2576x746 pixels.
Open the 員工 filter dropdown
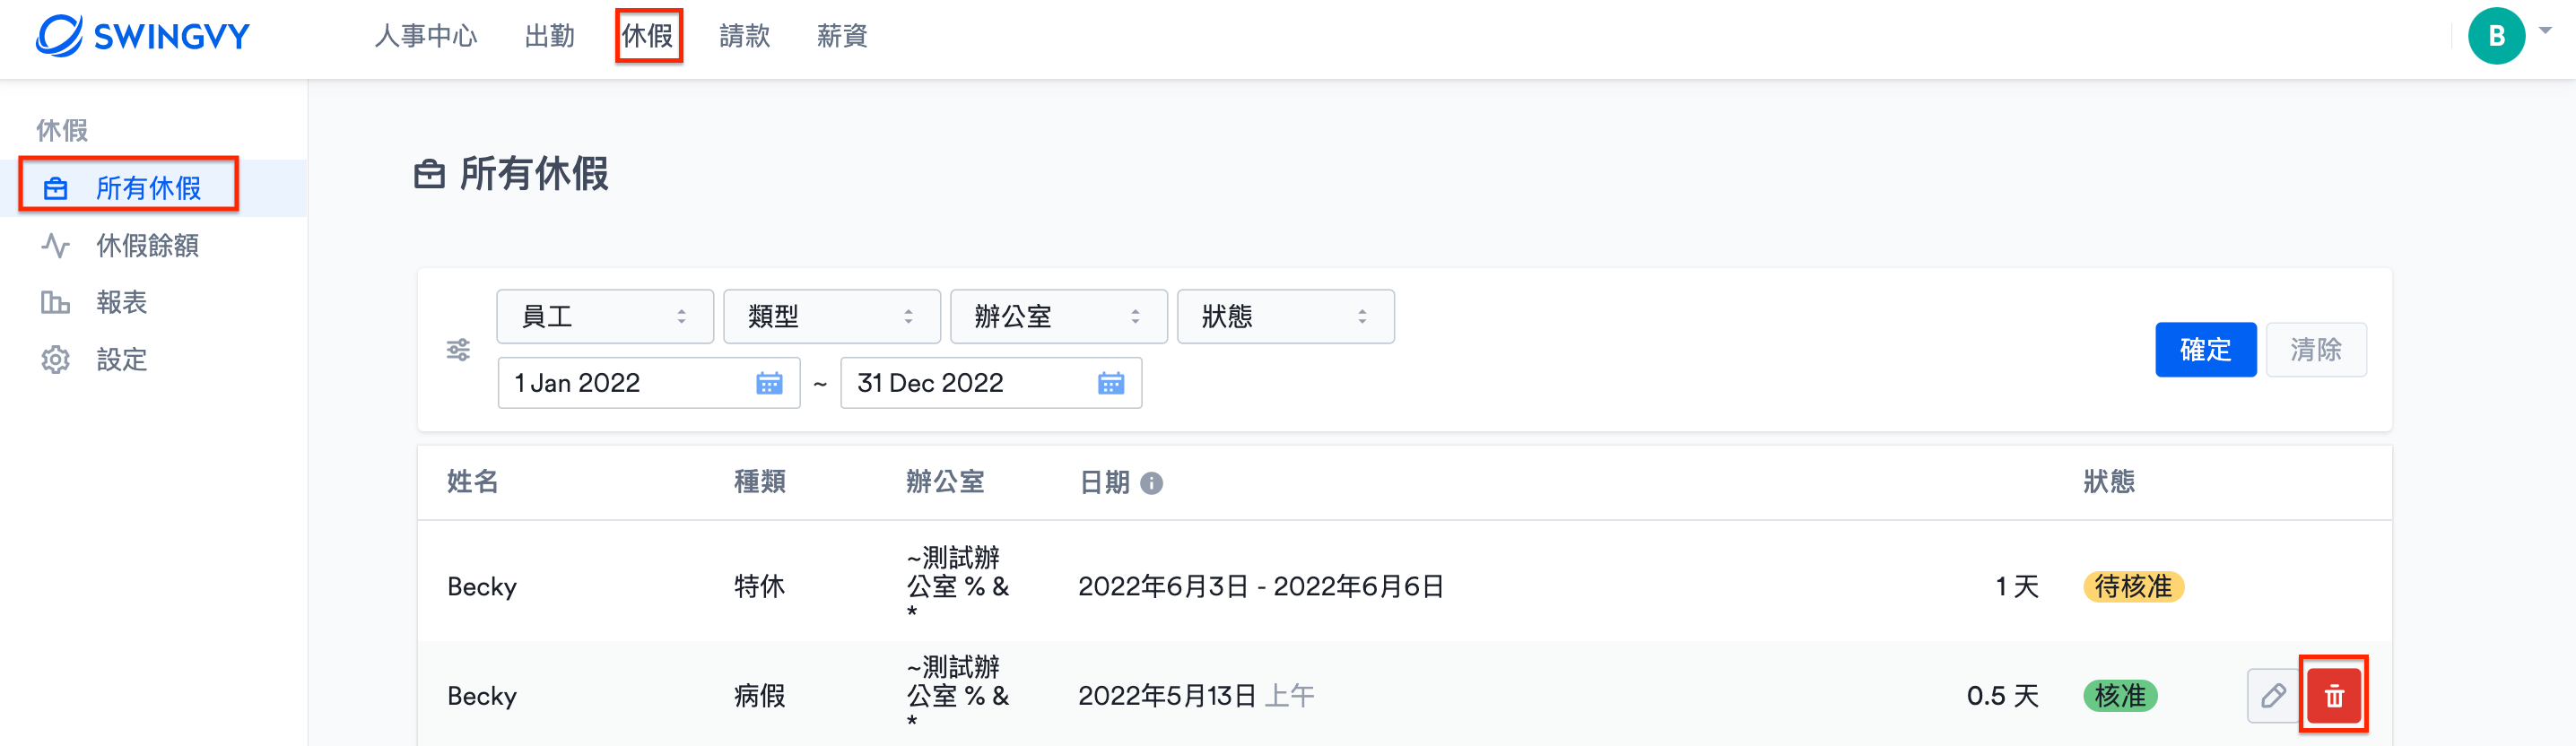click(x=605, y=317)
